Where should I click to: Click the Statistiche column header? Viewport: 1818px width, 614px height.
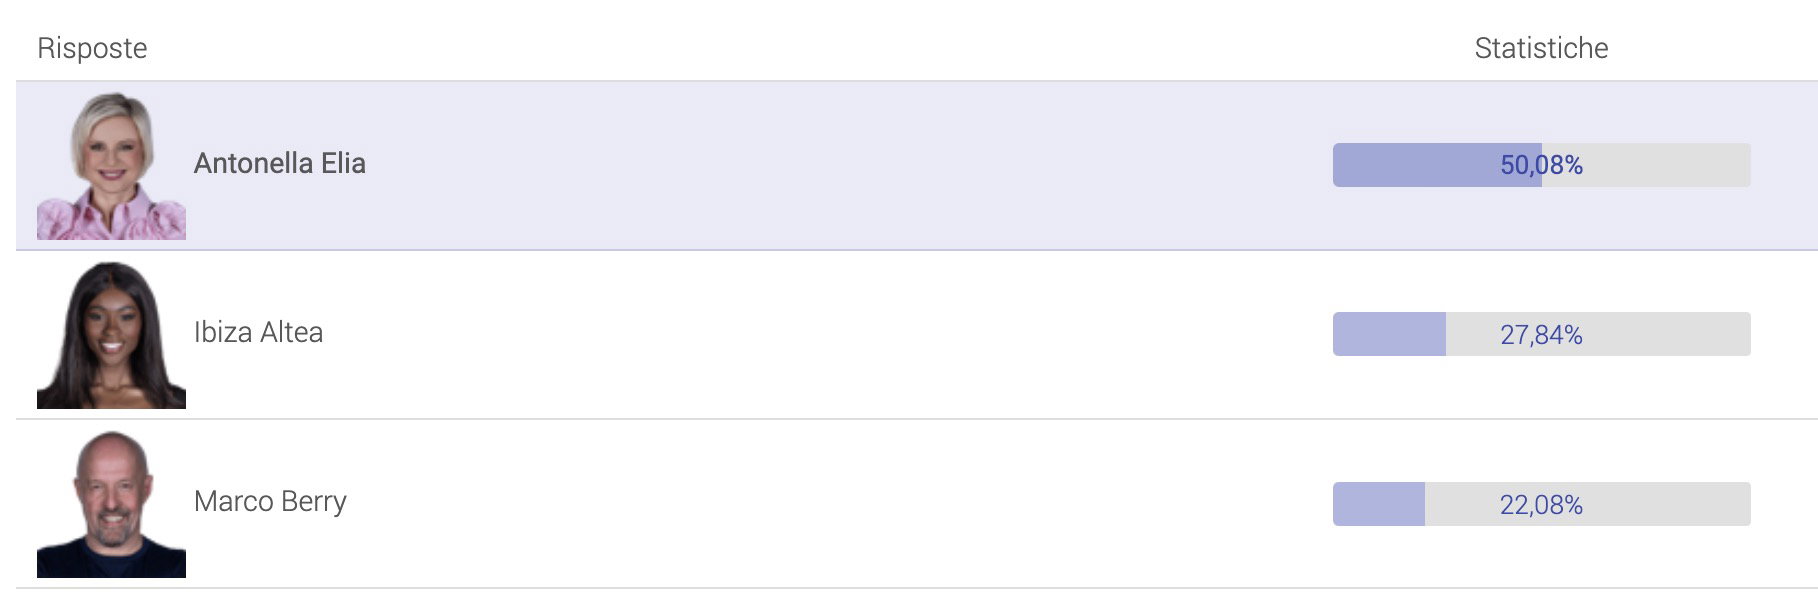click(x=1541, y=48)
